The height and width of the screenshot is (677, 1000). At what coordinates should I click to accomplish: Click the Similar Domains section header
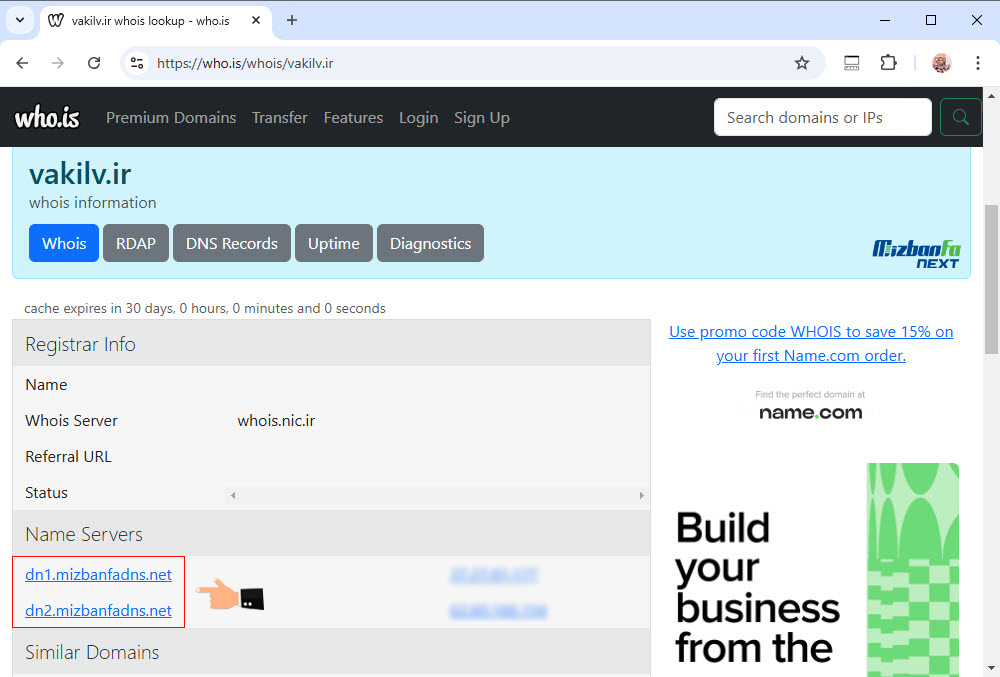(x=332, y=652)
